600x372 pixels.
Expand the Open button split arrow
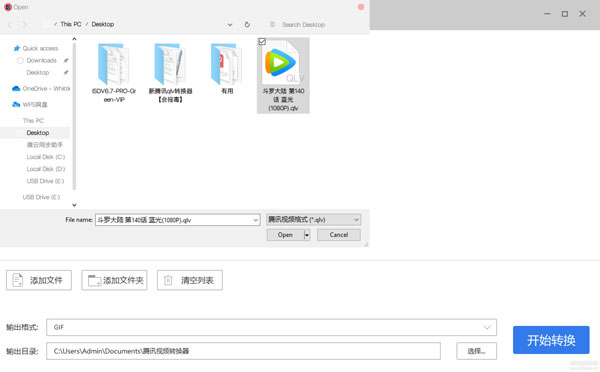pos(307,235)
